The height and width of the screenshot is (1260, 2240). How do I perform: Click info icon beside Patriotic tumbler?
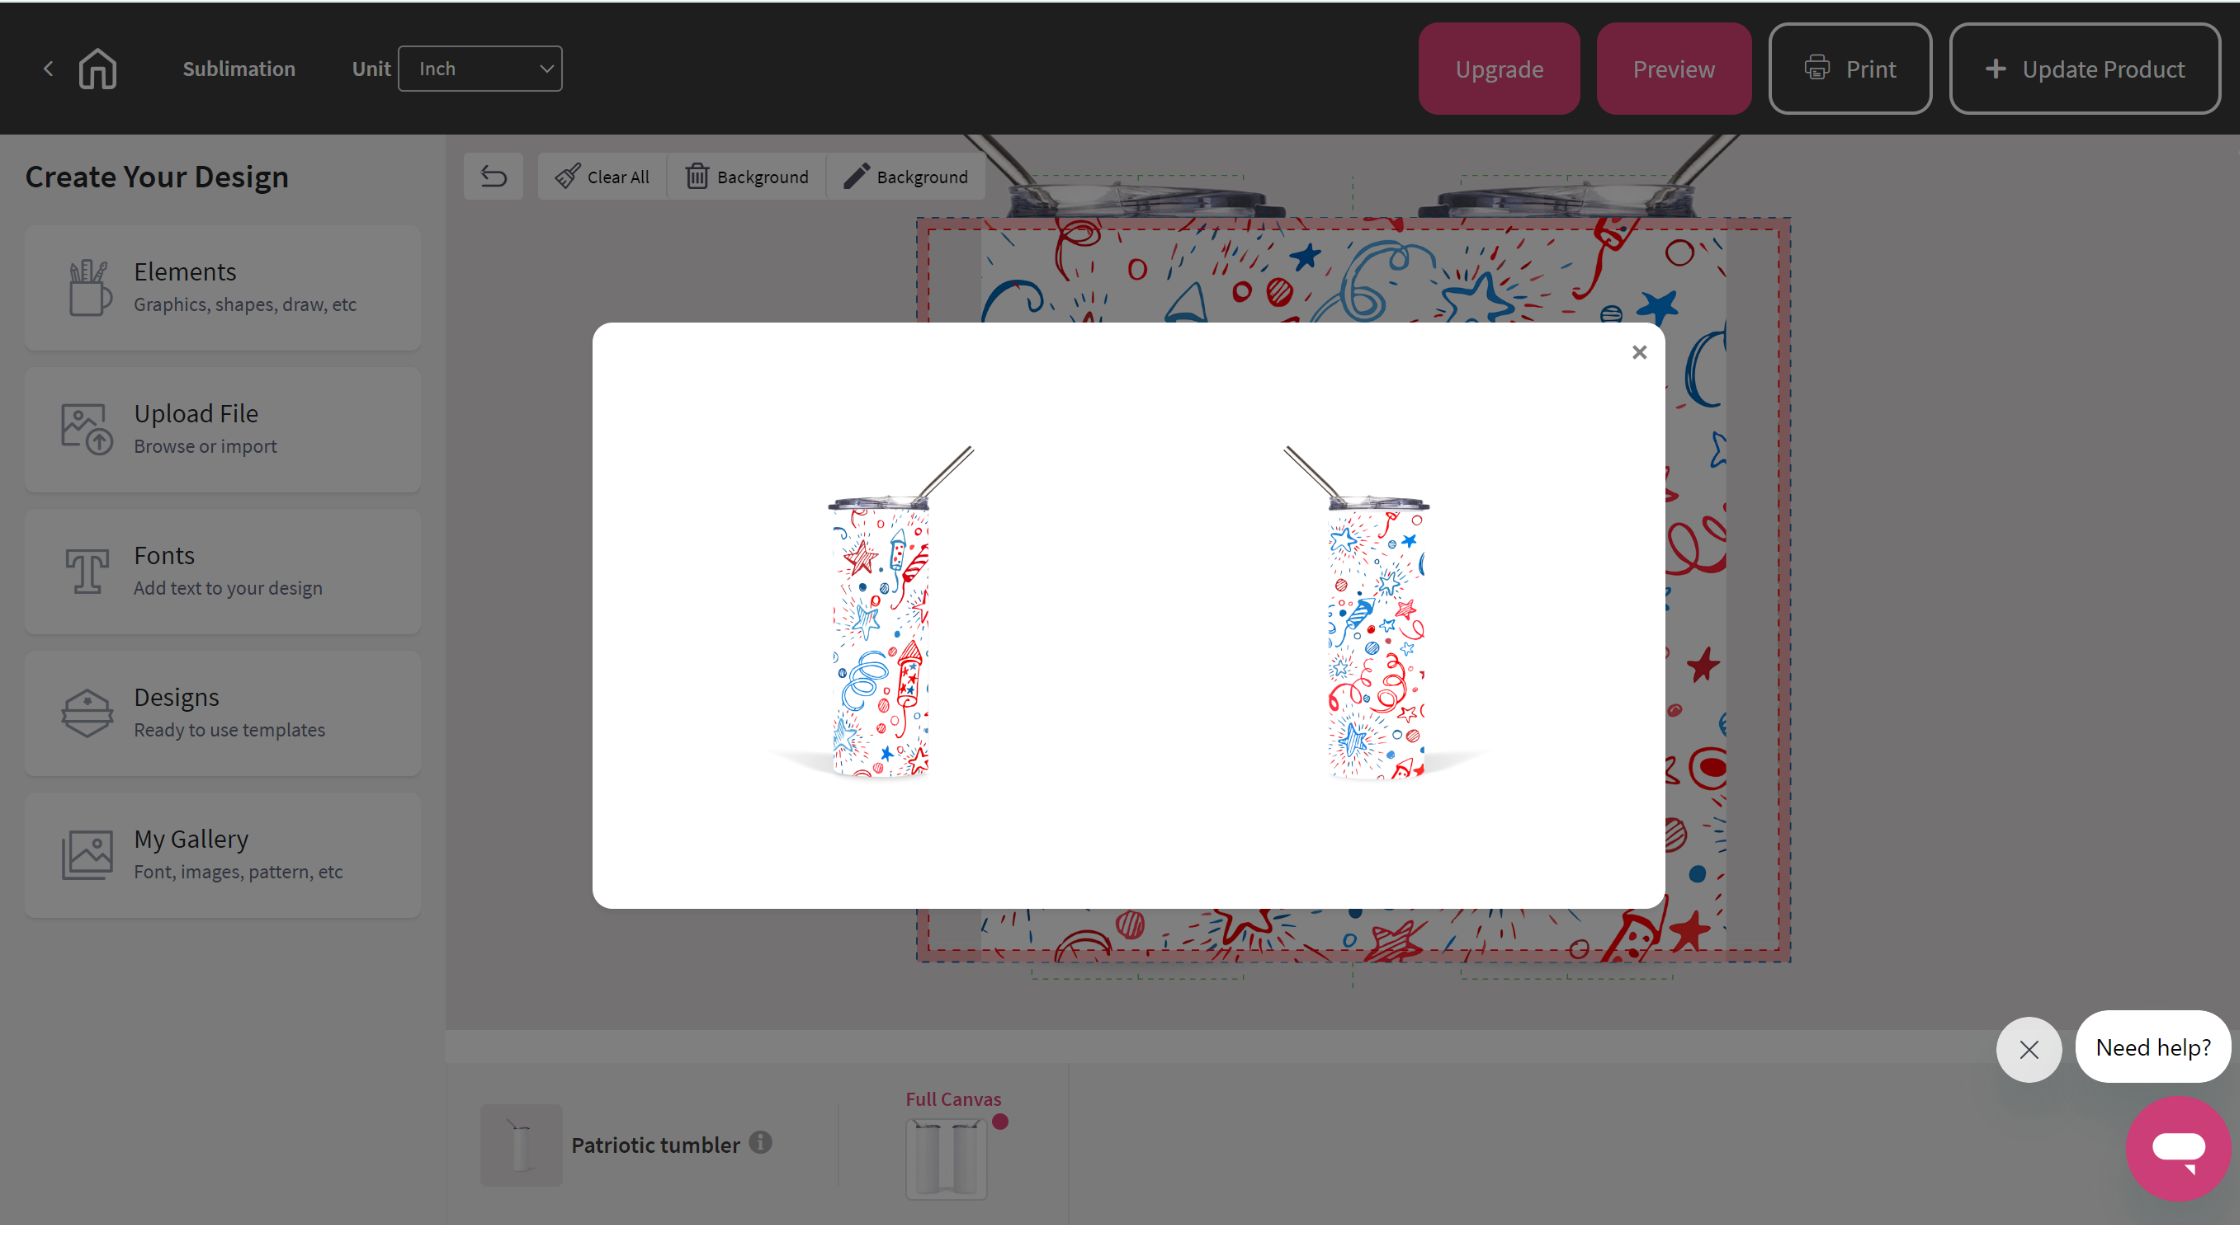pyautogui.click(x=761, y=1142)
